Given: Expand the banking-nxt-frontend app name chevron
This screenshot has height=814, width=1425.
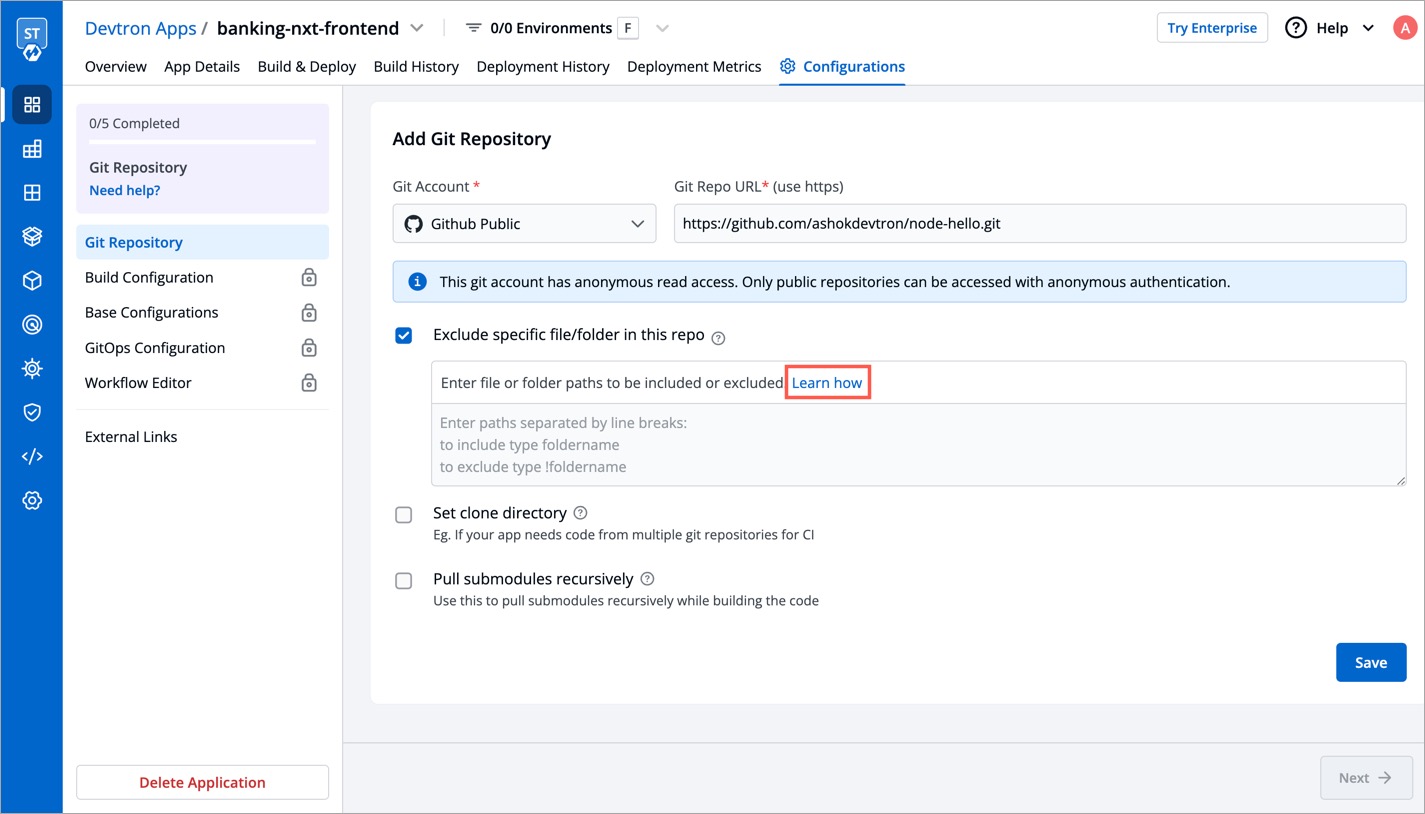Looking at the screenshot, I should (x=417, y=28).
